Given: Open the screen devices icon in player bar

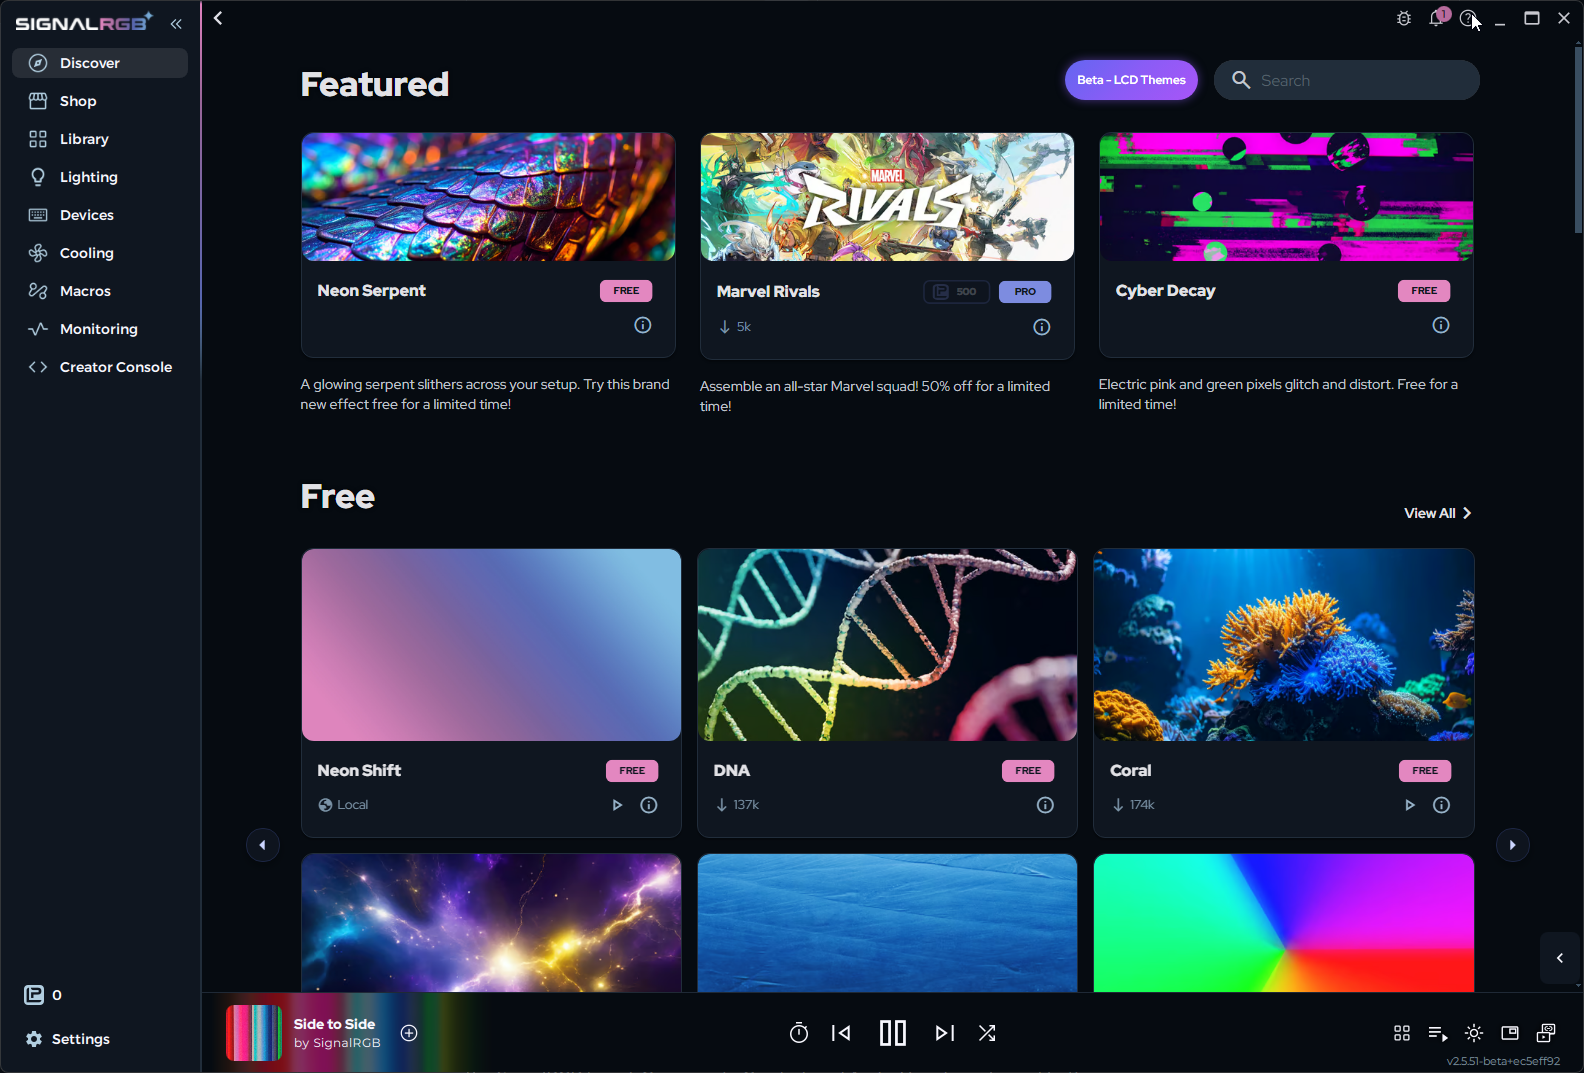Looking at the screenshot, I should 1546,1033.
